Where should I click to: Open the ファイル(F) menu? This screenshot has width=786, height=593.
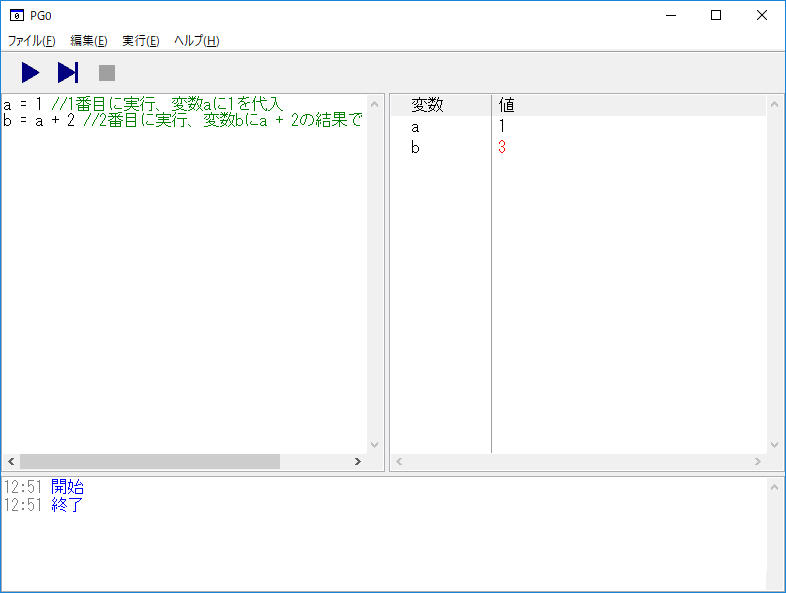tap(31, 41)
